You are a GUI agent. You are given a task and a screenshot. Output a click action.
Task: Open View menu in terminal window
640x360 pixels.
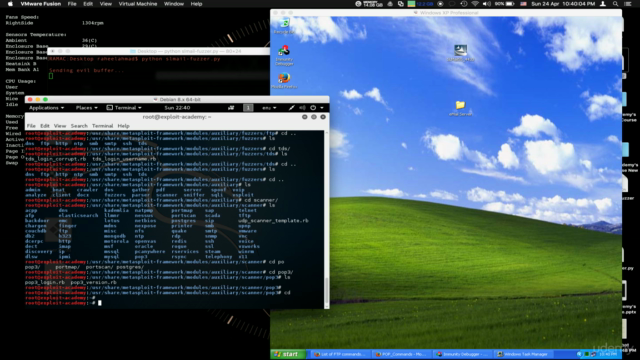pyautogui.click(x=60, y=126)
